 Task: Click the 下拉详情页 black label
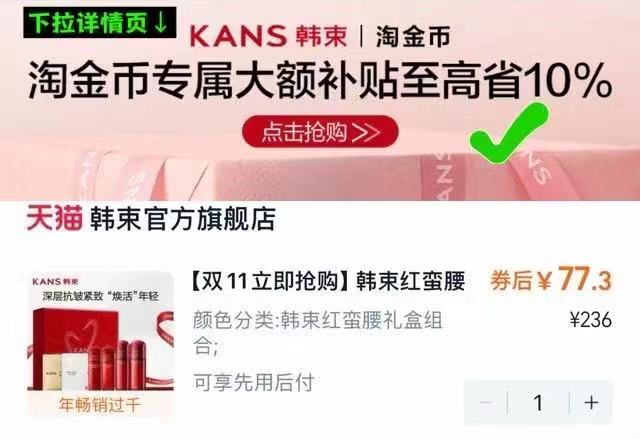point(100,22)
